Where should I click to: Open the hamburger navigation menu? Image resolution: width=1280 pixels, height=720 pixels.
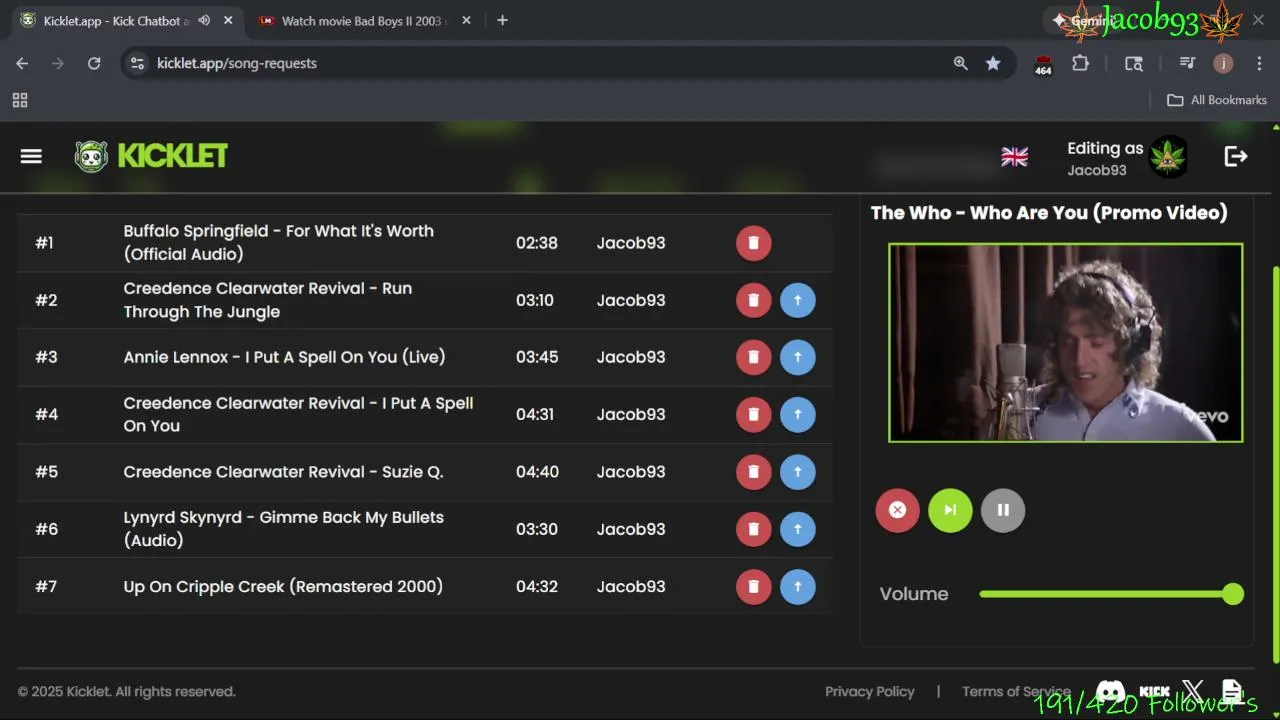point(31,156)
